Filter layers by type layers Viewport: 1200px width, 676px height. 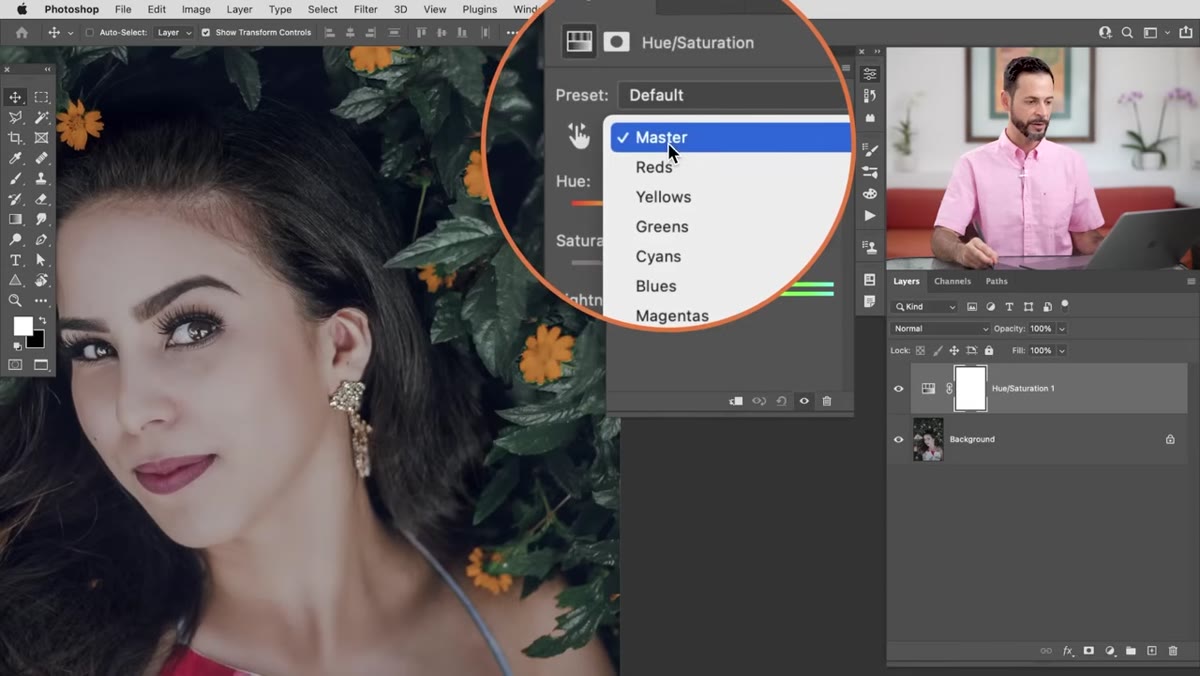[x=1009, y=307]
